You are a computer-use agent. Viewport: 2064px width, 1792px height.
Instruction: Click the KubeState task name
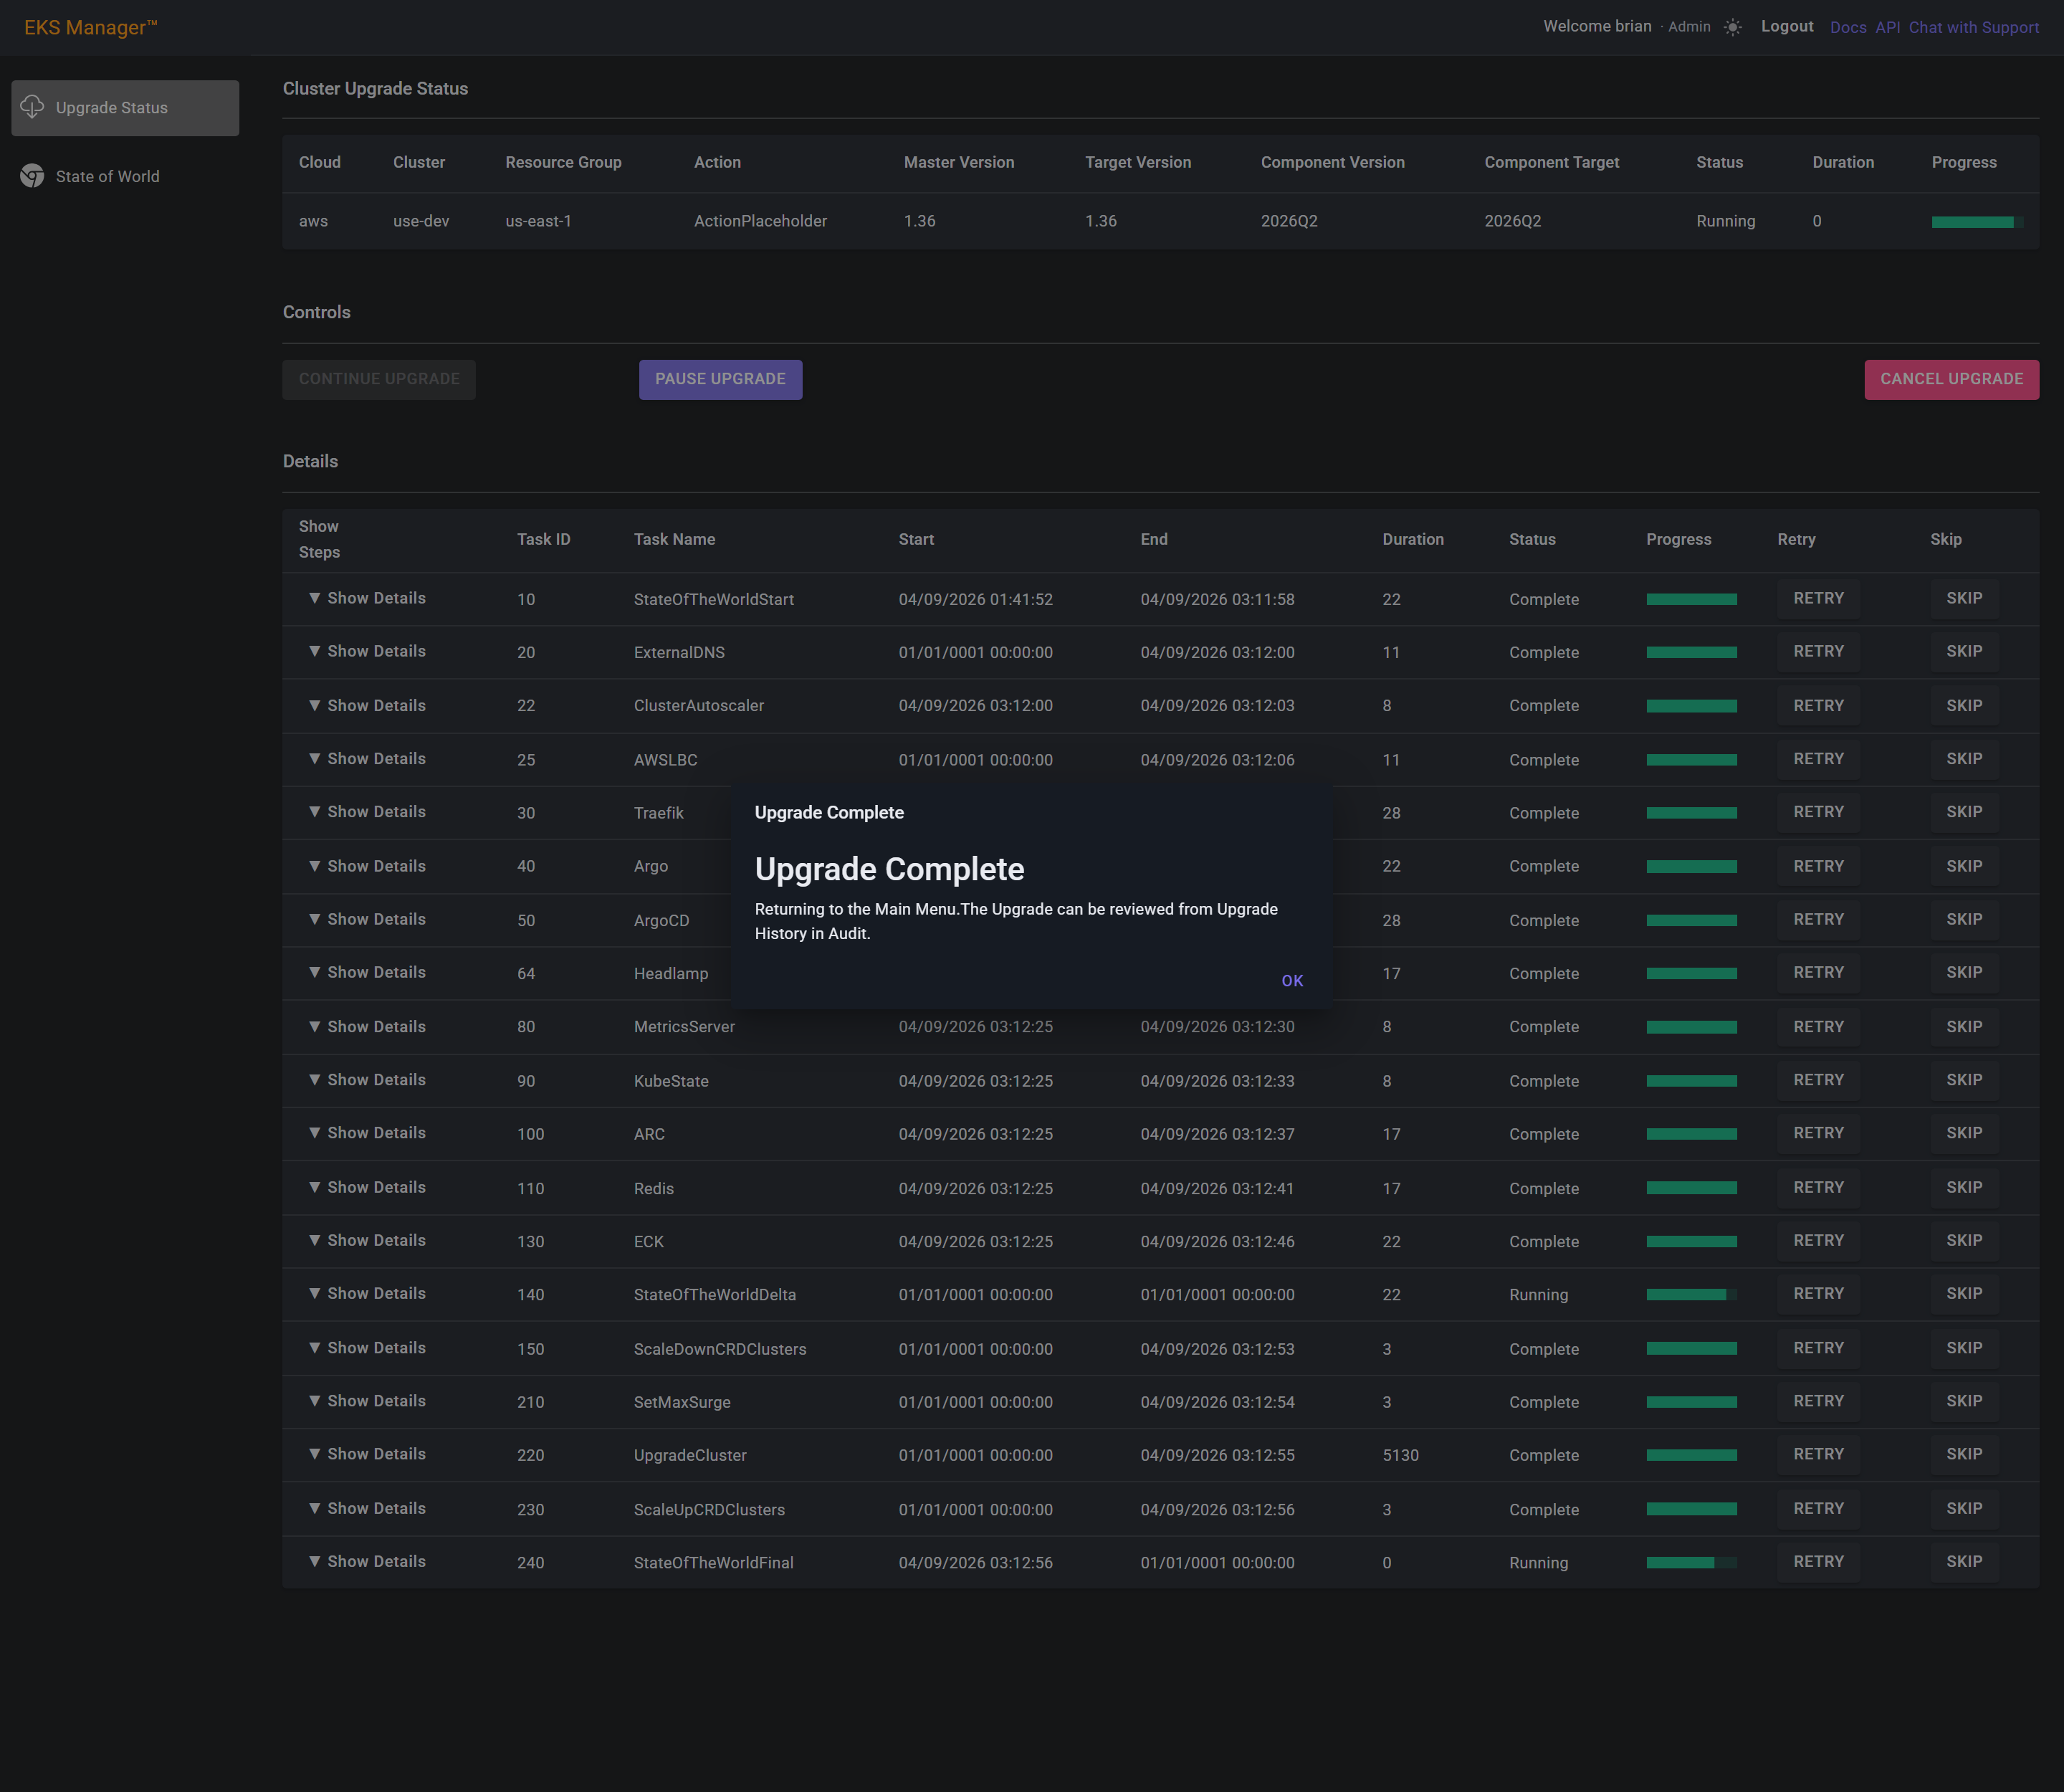point(671,1081)
